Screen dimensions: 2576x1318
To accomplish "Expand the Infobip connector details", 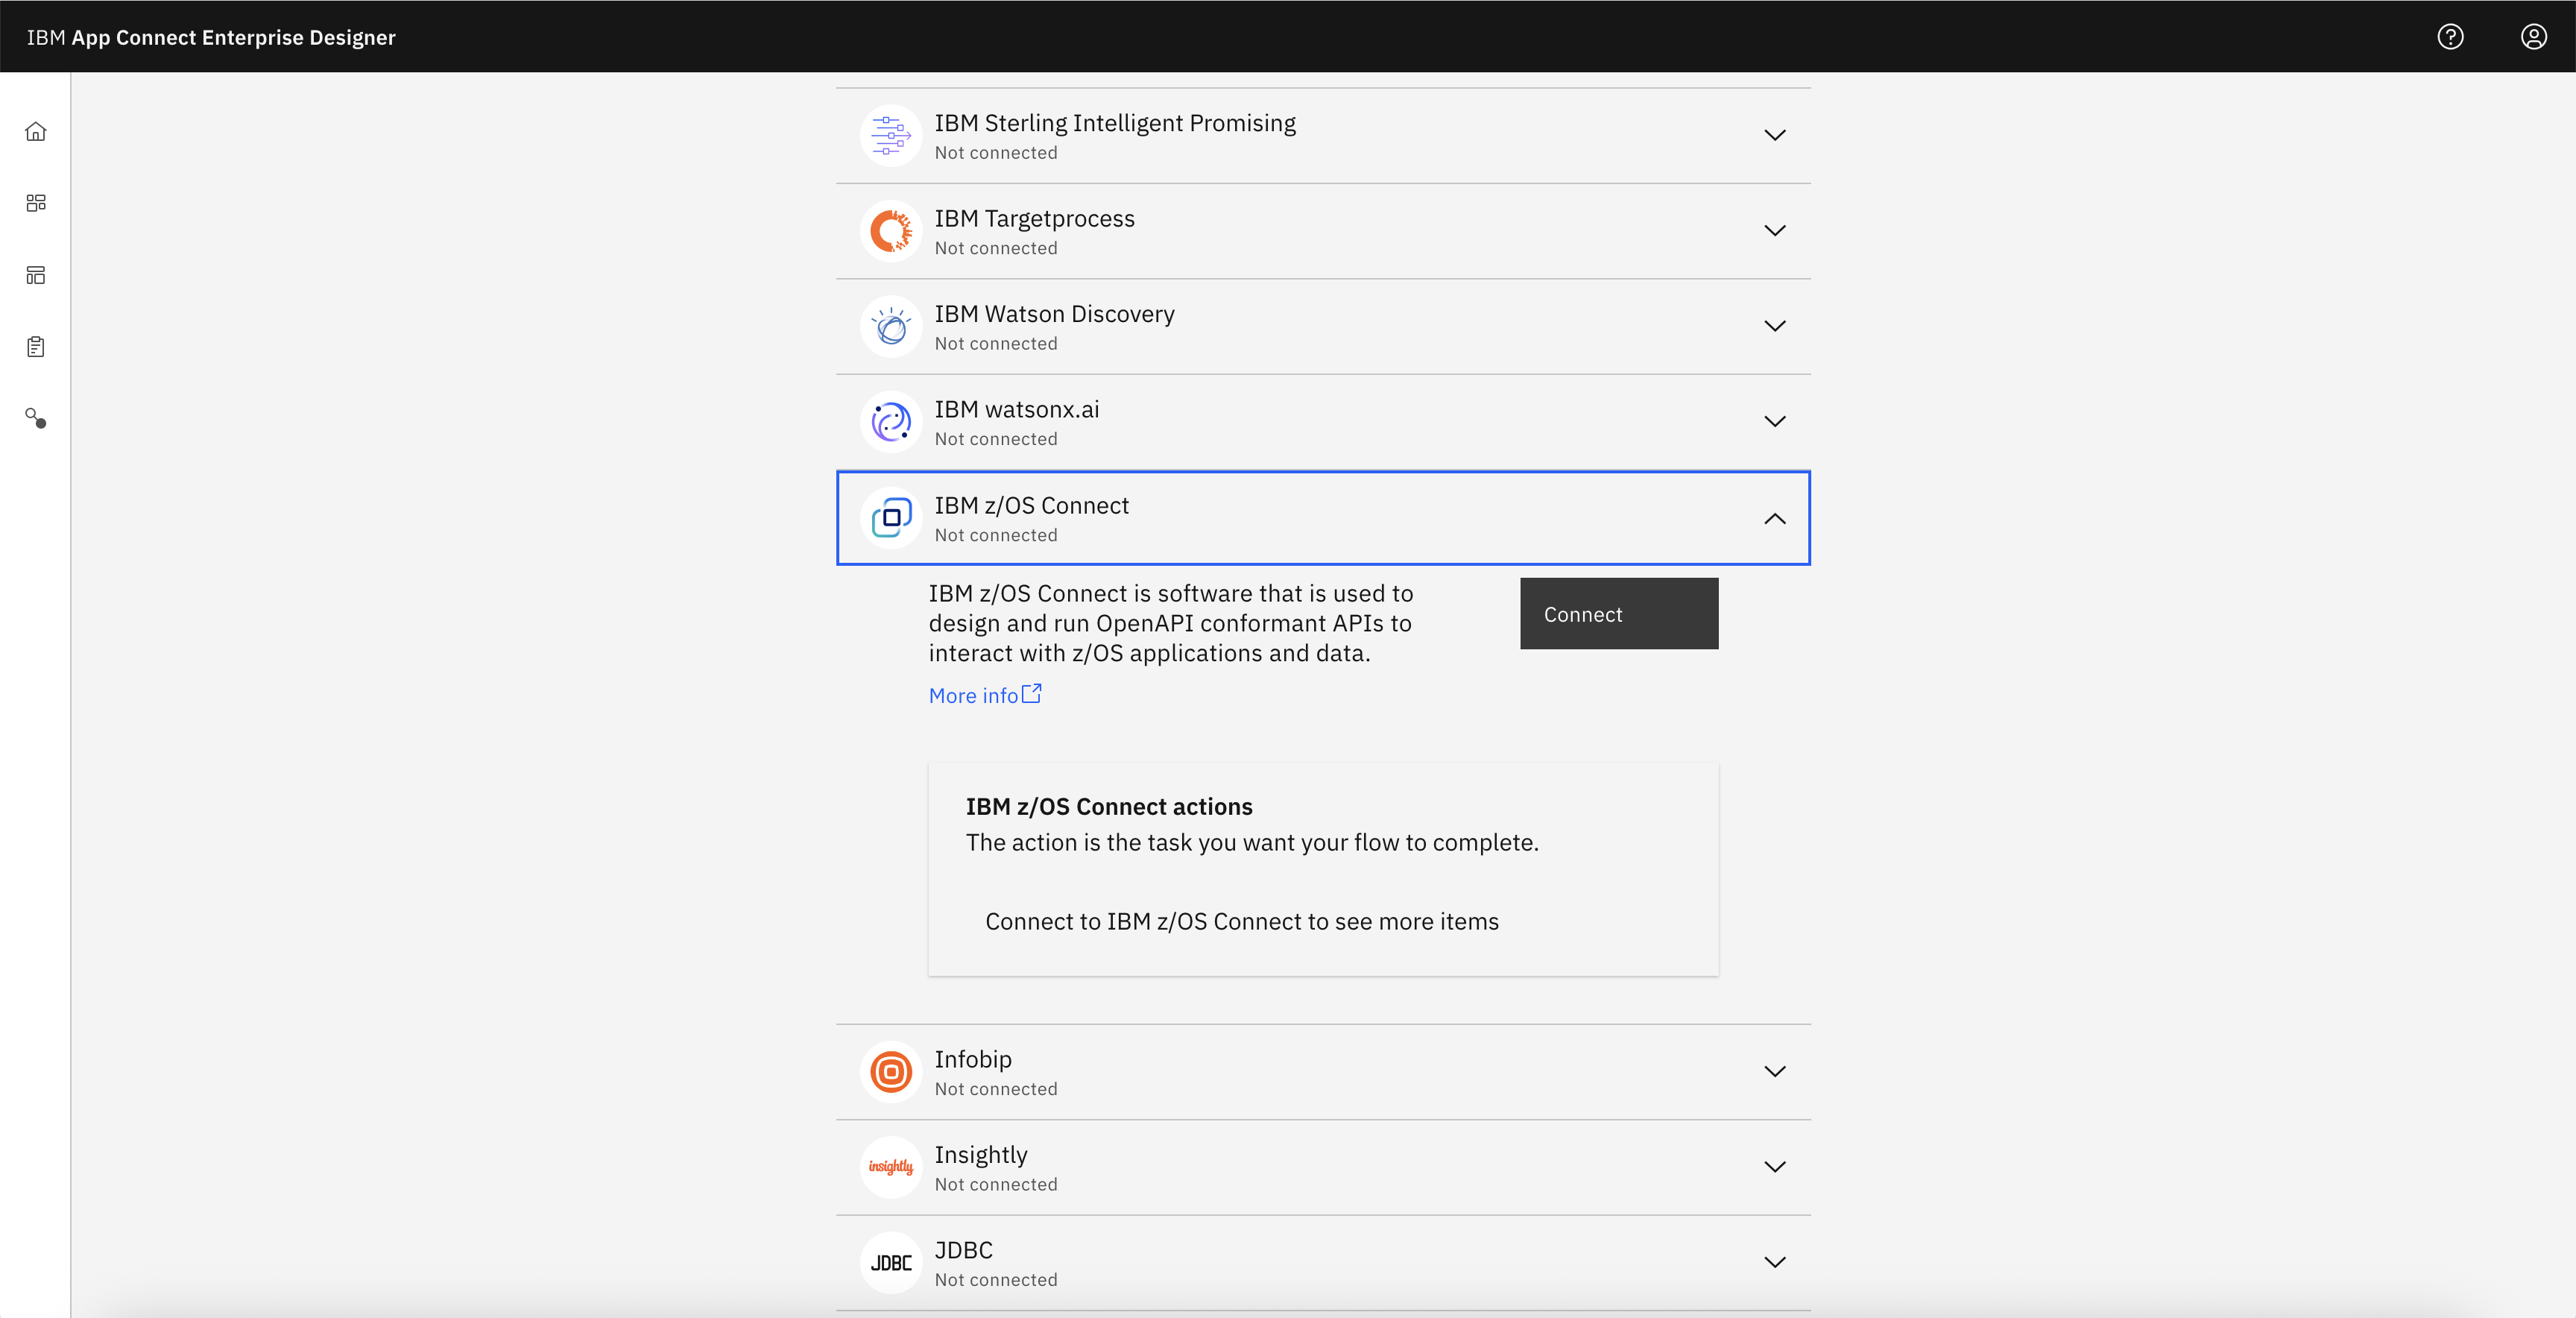I will (x=1775, y=1071).
